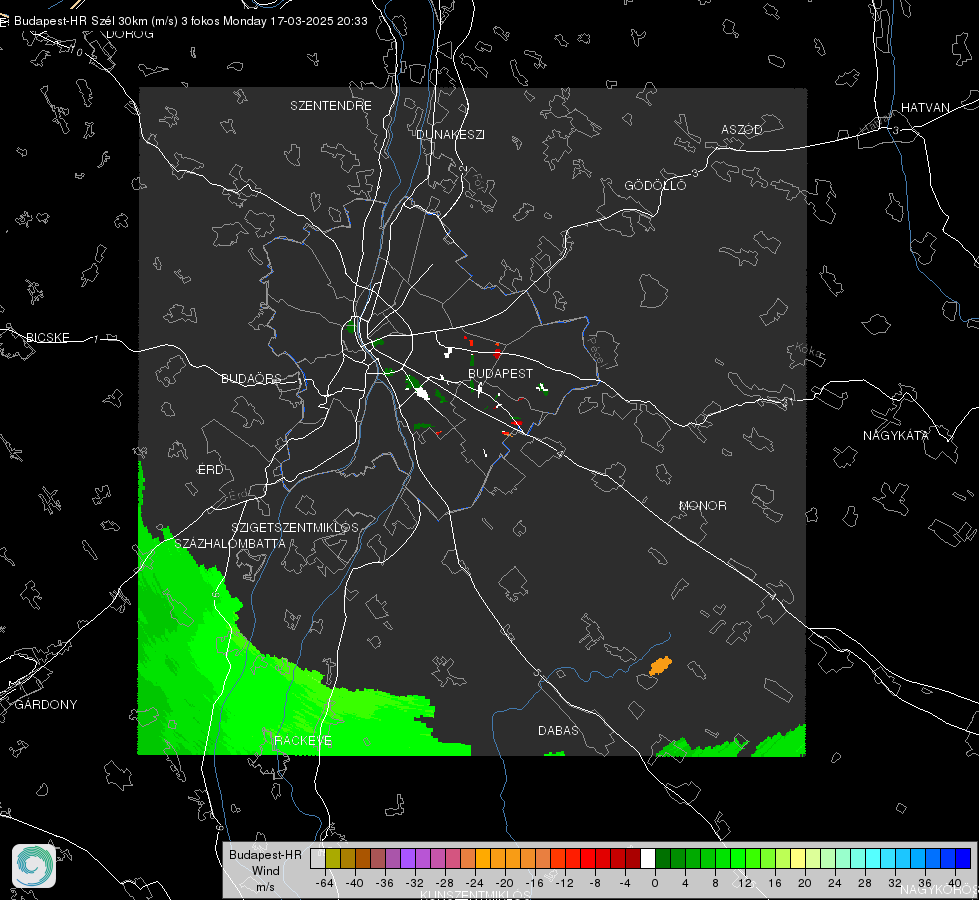This screenshot has width=979, height=900.
Task: Click the 'NAGYKÁTA' map label
Action: pos(896,435)
